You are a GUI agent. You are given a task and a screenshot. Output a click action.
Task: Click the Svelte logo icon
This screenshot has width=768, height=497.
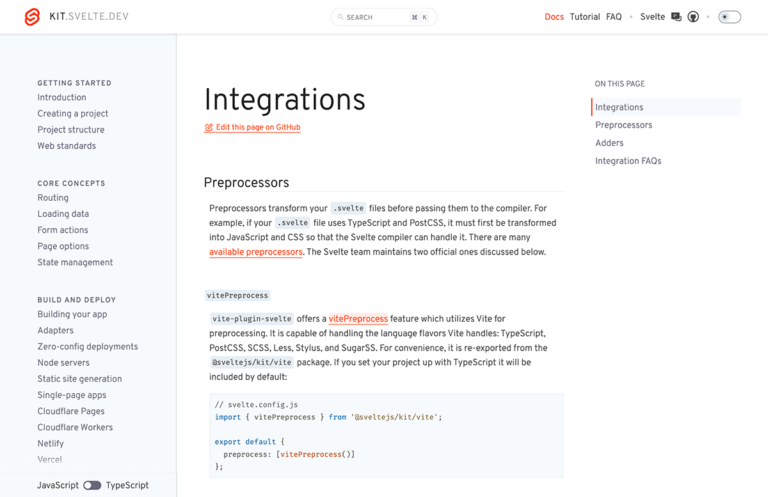(x=32, y=17)
